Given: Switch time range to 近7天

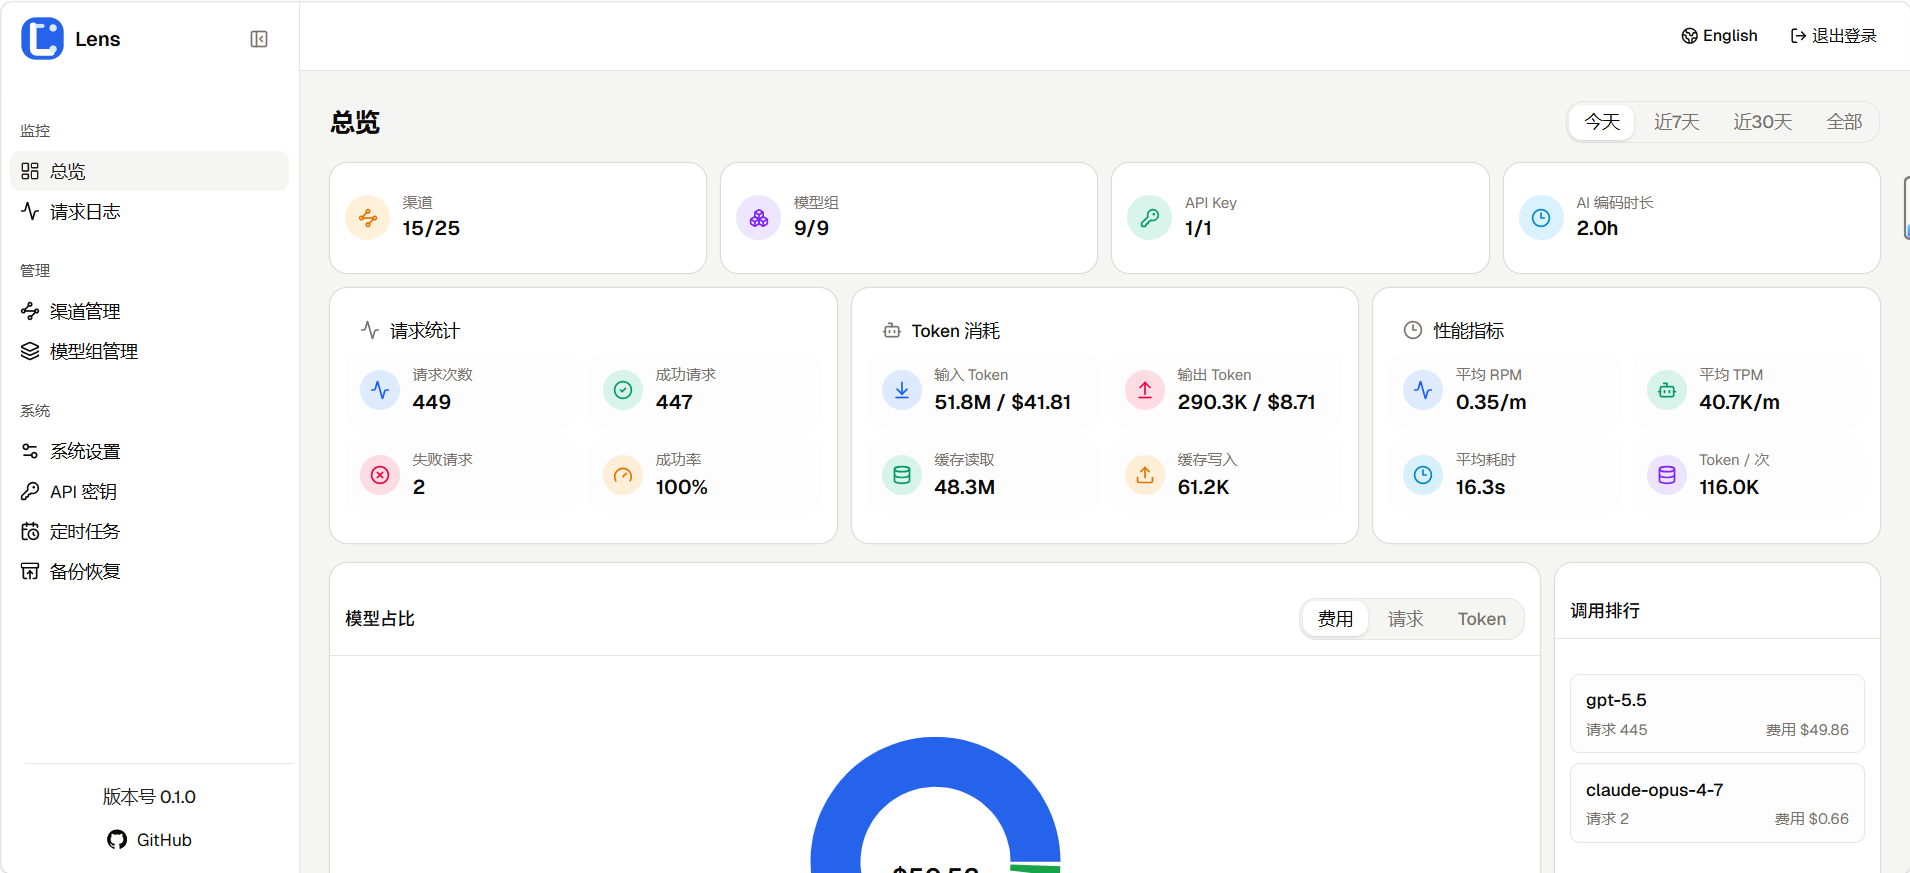Looking at the screenshot, I should pyautogui.click(x=1676, y=122).
